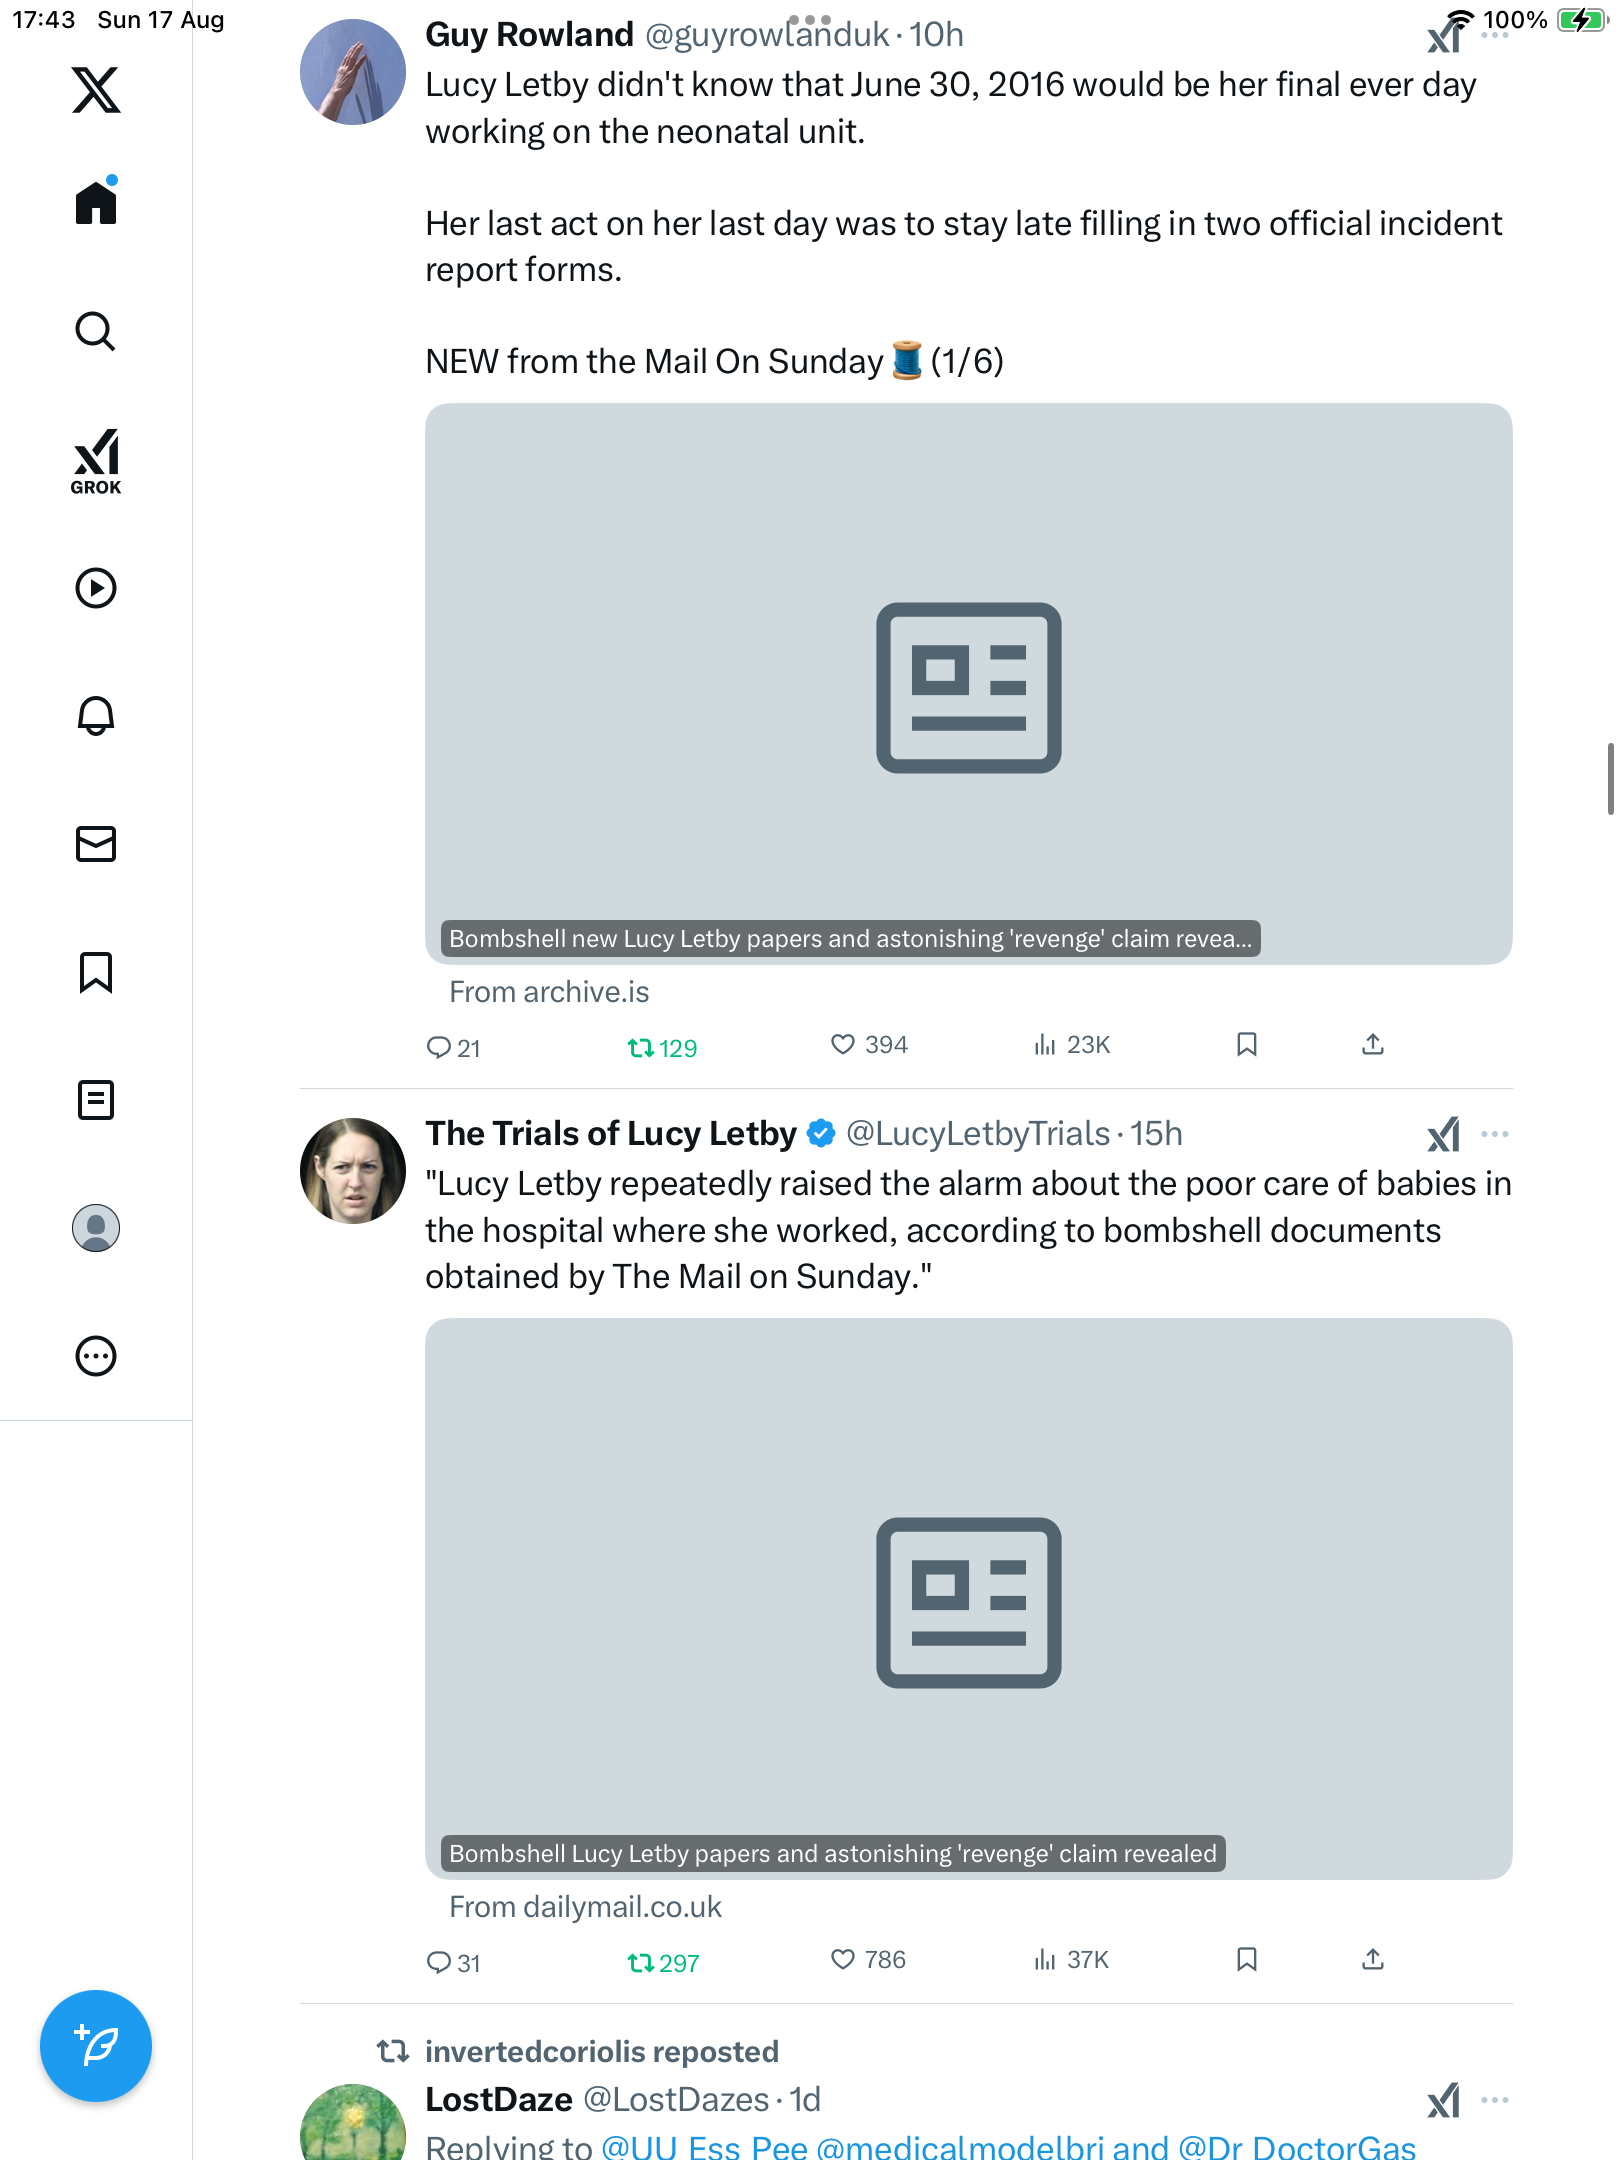Open Notifications bell icon

96,715
